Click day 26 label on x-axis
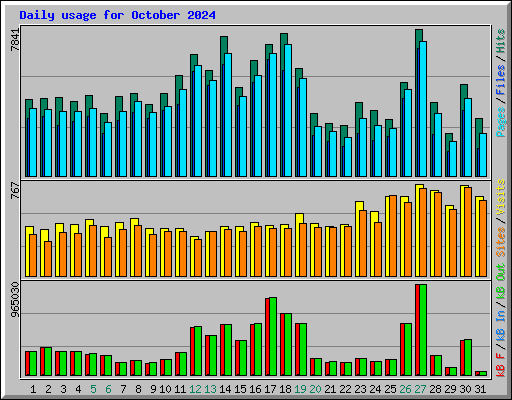 pos(405,389)
